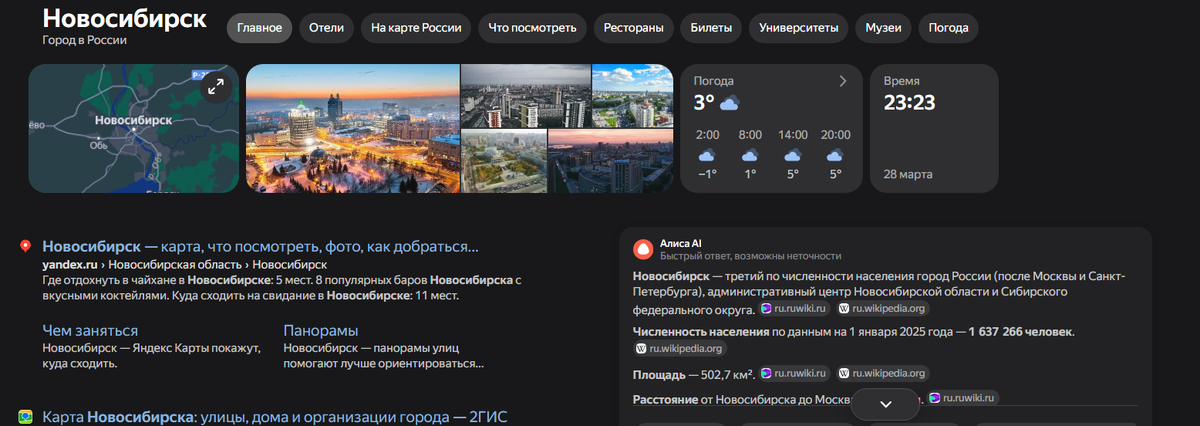Open the ru.wikipedia.org source under Численность населения
The height and width of the screenshot is (426, 1200).
(x=680, y=348)
